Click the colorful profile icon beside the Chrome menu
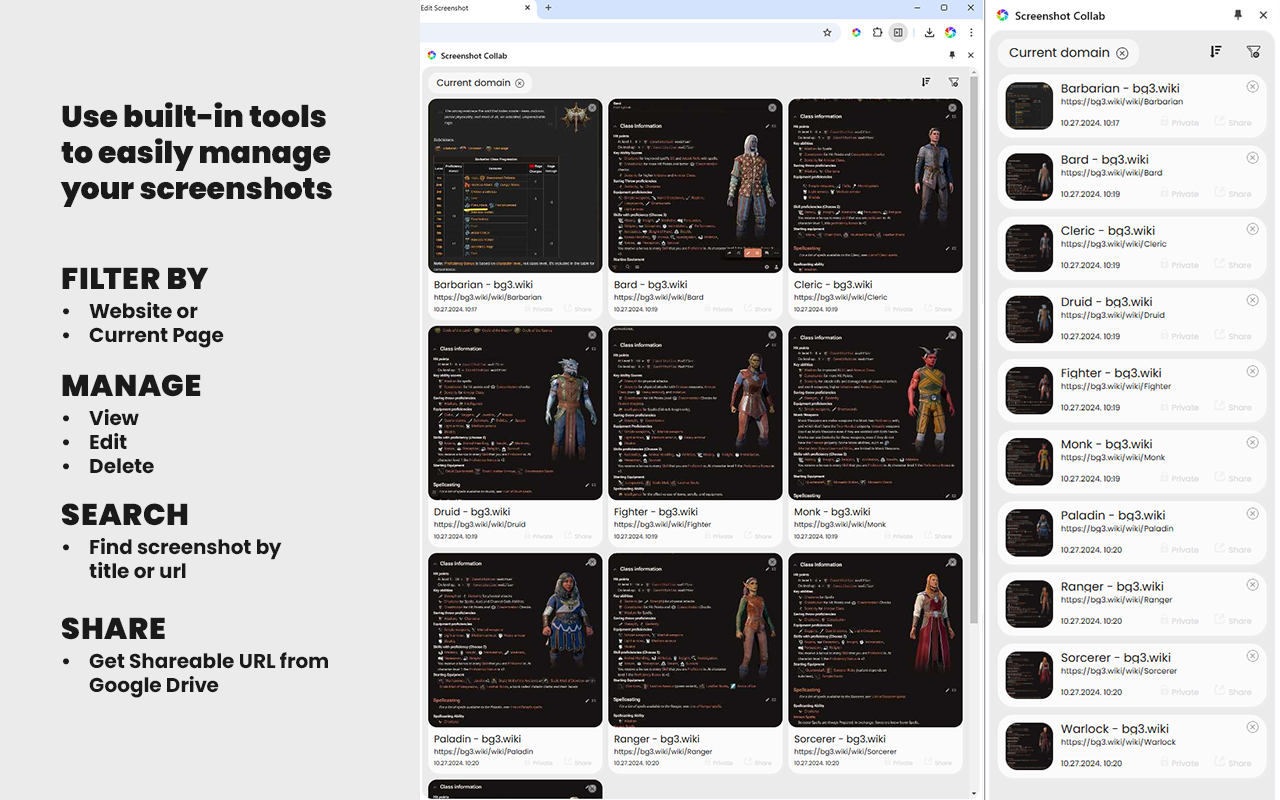The image size is (1280, 800). [950, 32]
